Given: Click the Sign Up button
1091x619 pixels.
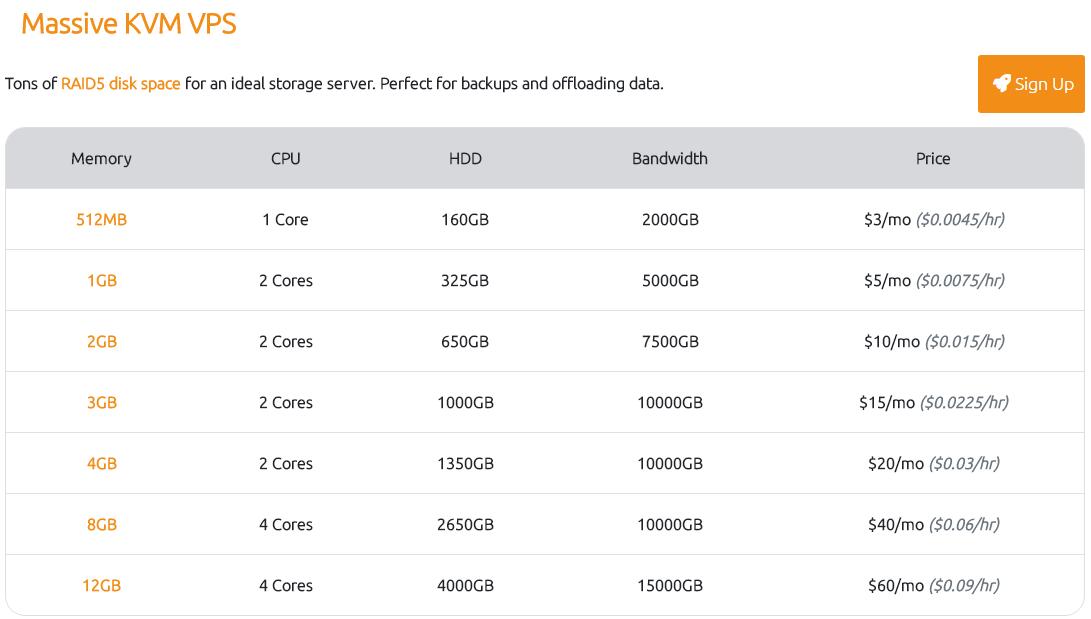Looking at the screenshot, I should [x=1031, y=84].
